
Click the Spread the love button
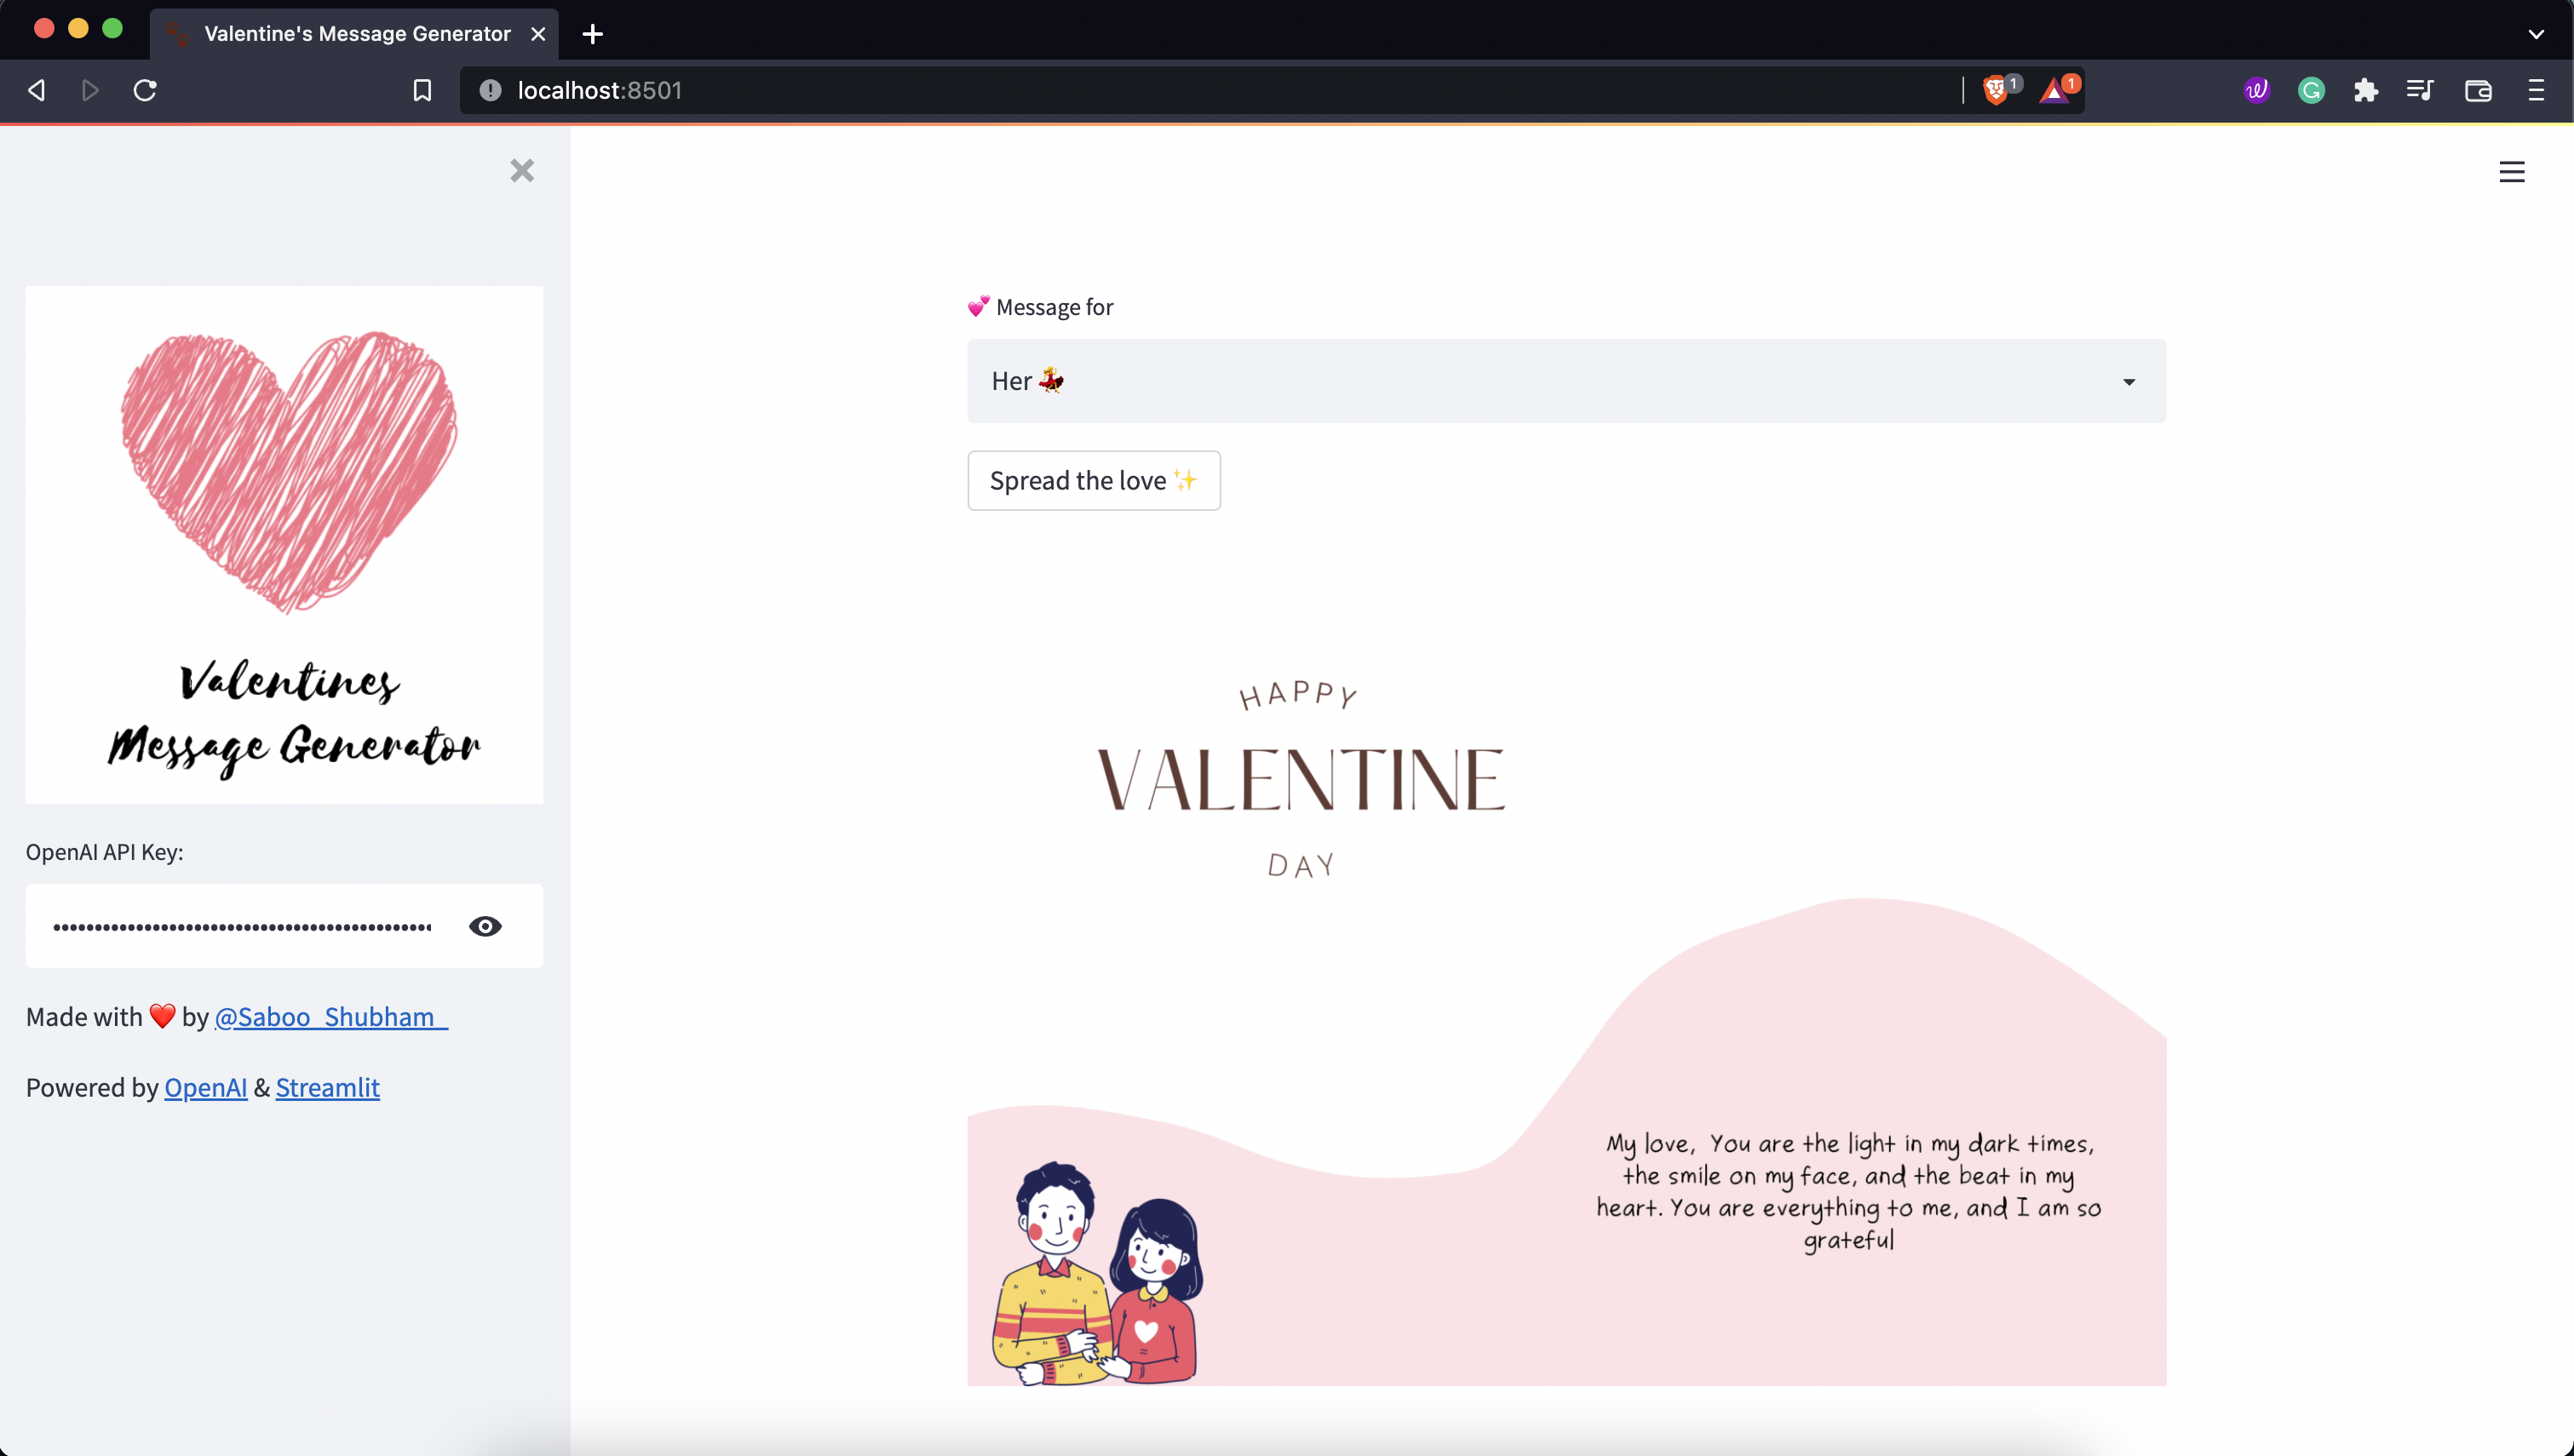(1093, 481)
